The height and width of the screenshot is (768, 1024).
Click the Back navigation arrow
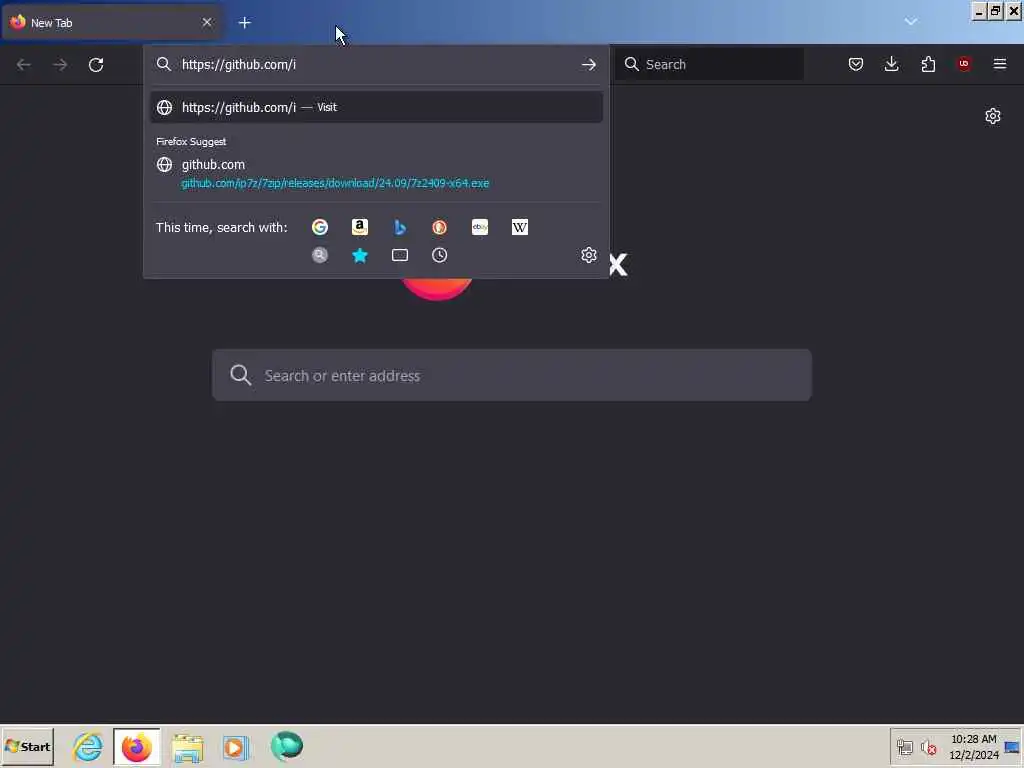click(24, 65)
